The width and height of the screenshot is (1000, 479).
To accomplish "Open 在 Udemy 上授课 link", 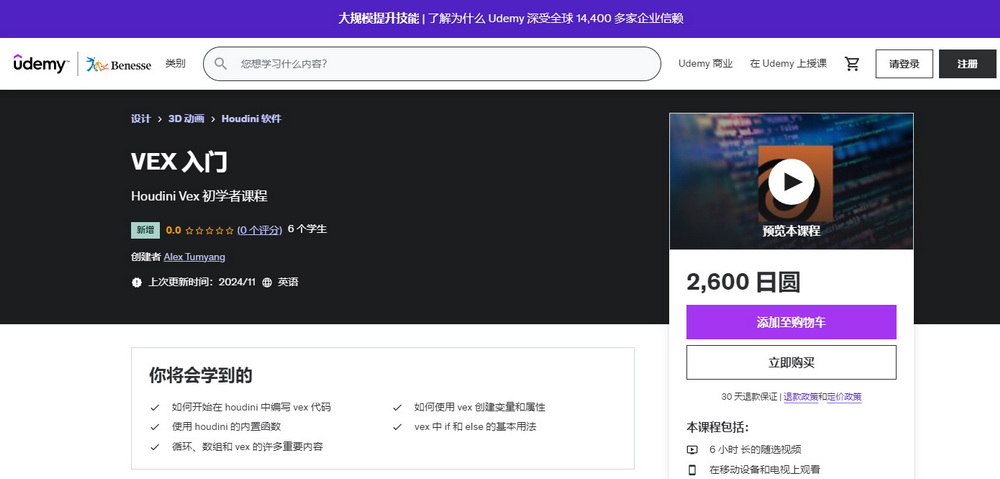I will 788,64.
